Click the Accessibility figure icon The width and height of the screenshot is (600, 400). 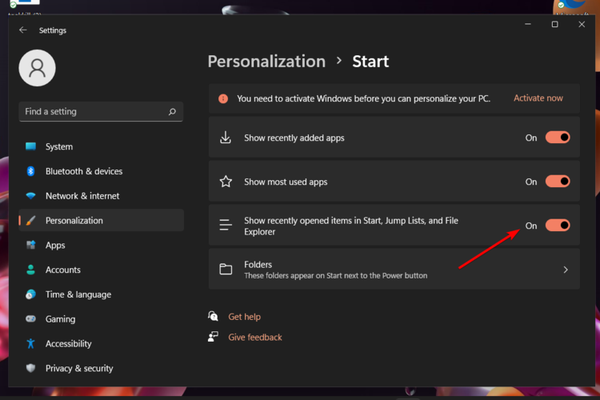pyautogui.click(x=31, y=343)
